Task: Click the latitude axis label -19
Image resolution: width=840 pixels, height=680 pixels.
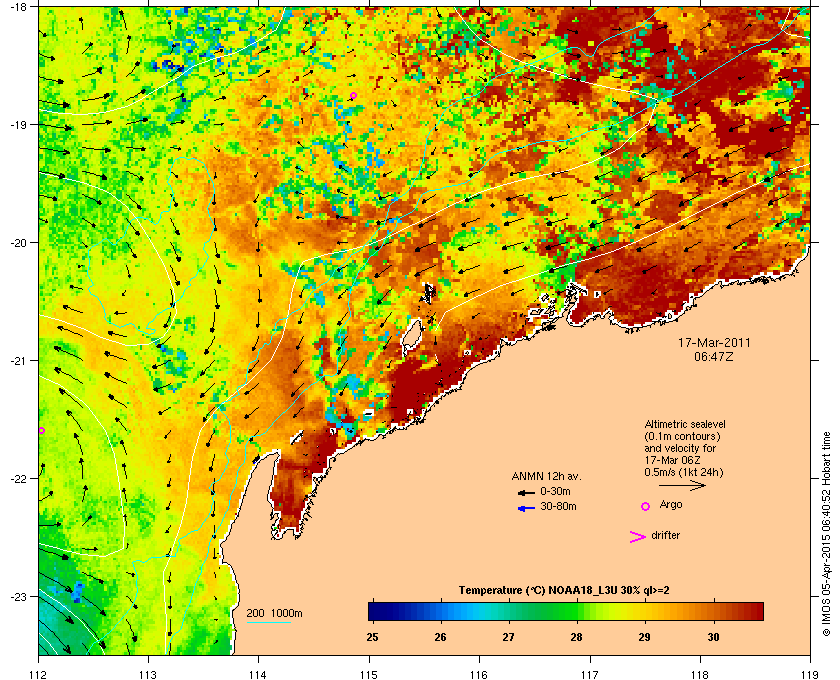Action: click(x=19, y=125)
